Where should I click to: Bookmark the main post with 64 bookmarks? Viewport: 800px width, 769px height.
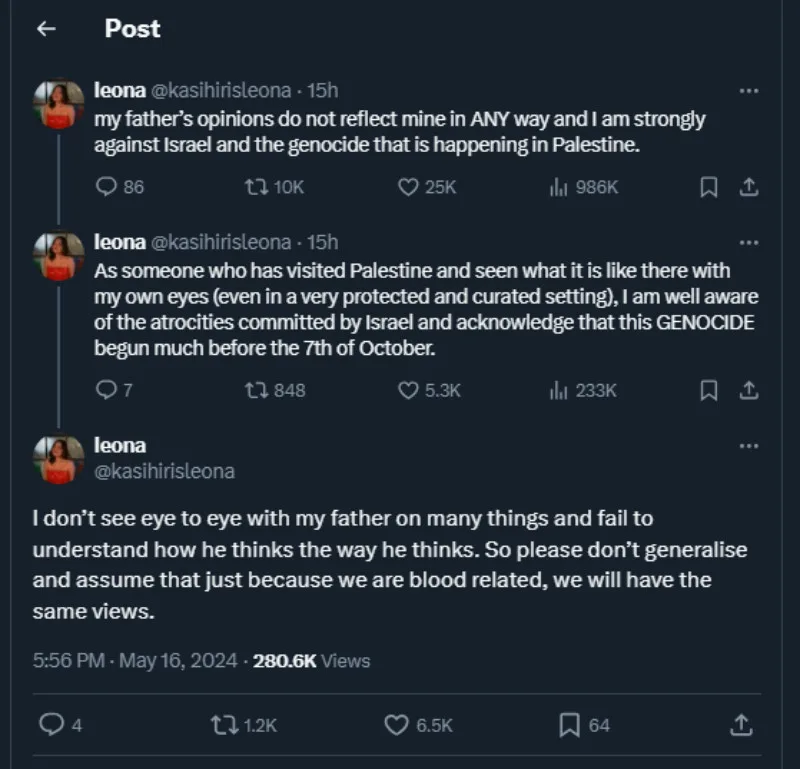(570, 725)
